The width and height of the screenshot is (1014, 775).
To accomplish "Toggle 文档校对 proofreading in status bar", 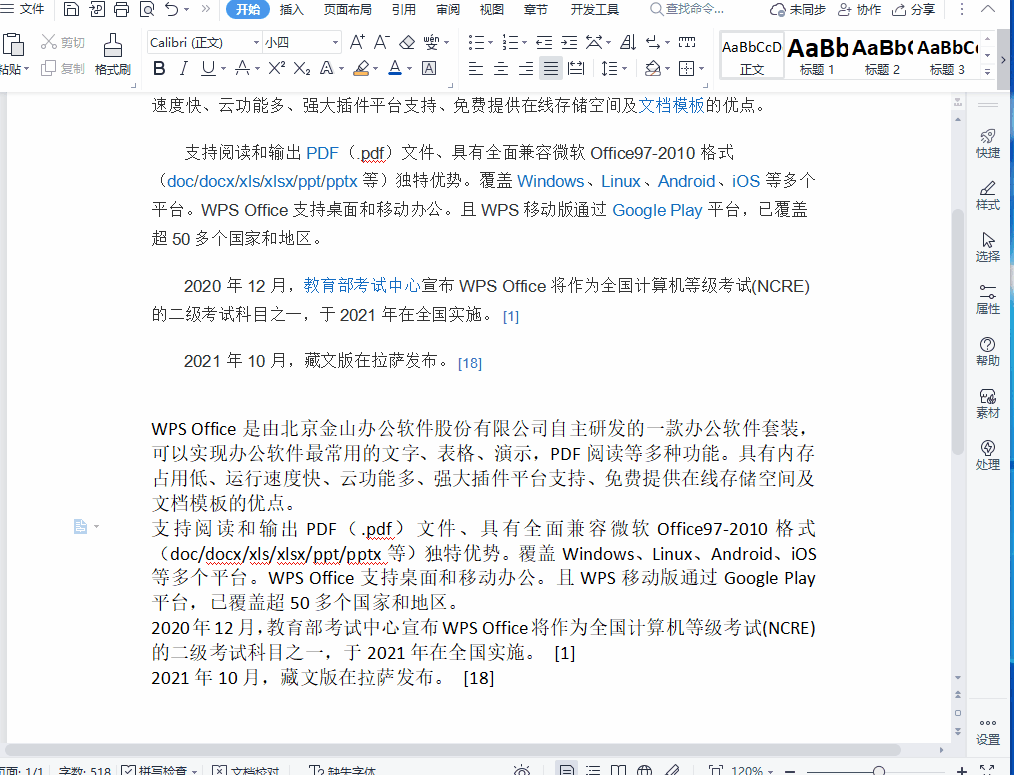I will click(x=246, y=770).
